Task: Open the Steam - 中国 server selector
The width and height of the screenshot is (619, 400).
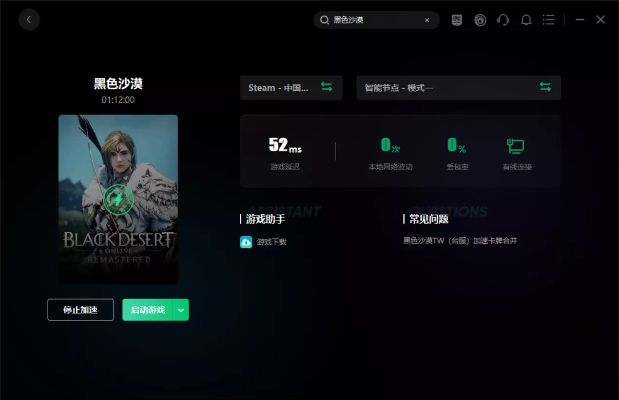Action: tap(291, 88)
